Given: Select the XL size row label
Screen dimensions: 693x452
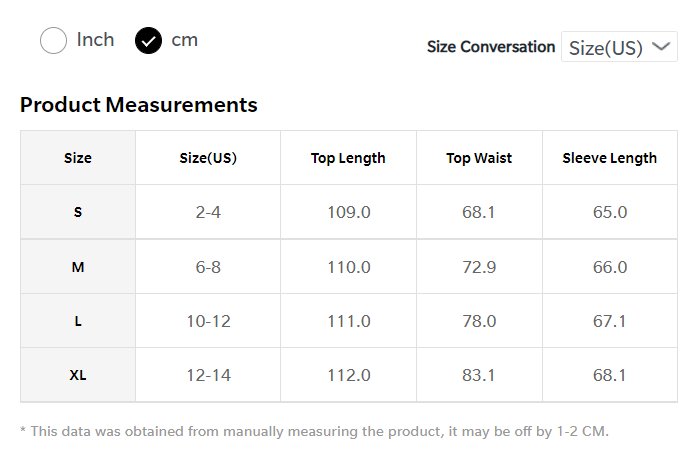Looking at the screenshot, I should (78, 375).
